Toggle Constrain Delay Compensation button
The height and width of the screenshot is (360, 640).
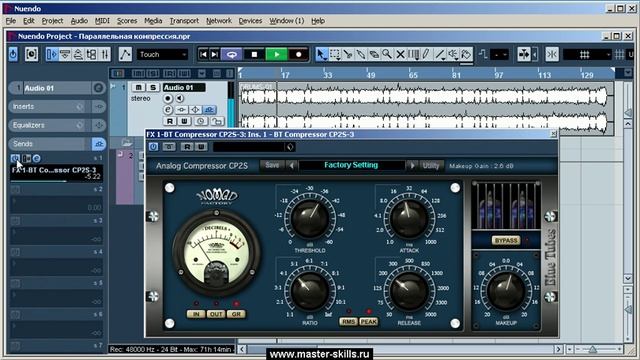[x=31, y=54]
